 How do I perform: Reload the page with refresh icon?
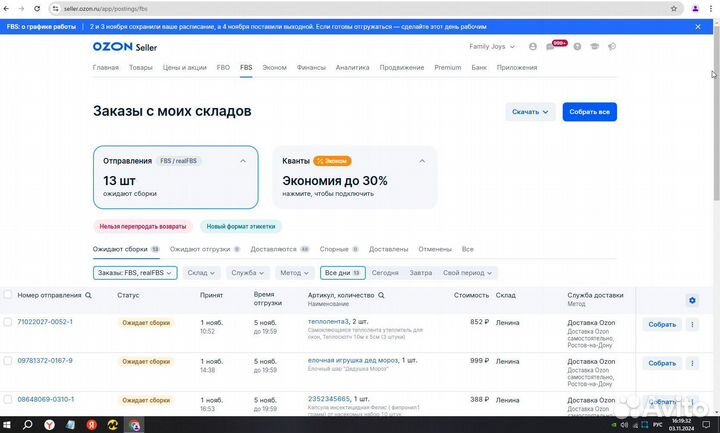pos(37,8)
